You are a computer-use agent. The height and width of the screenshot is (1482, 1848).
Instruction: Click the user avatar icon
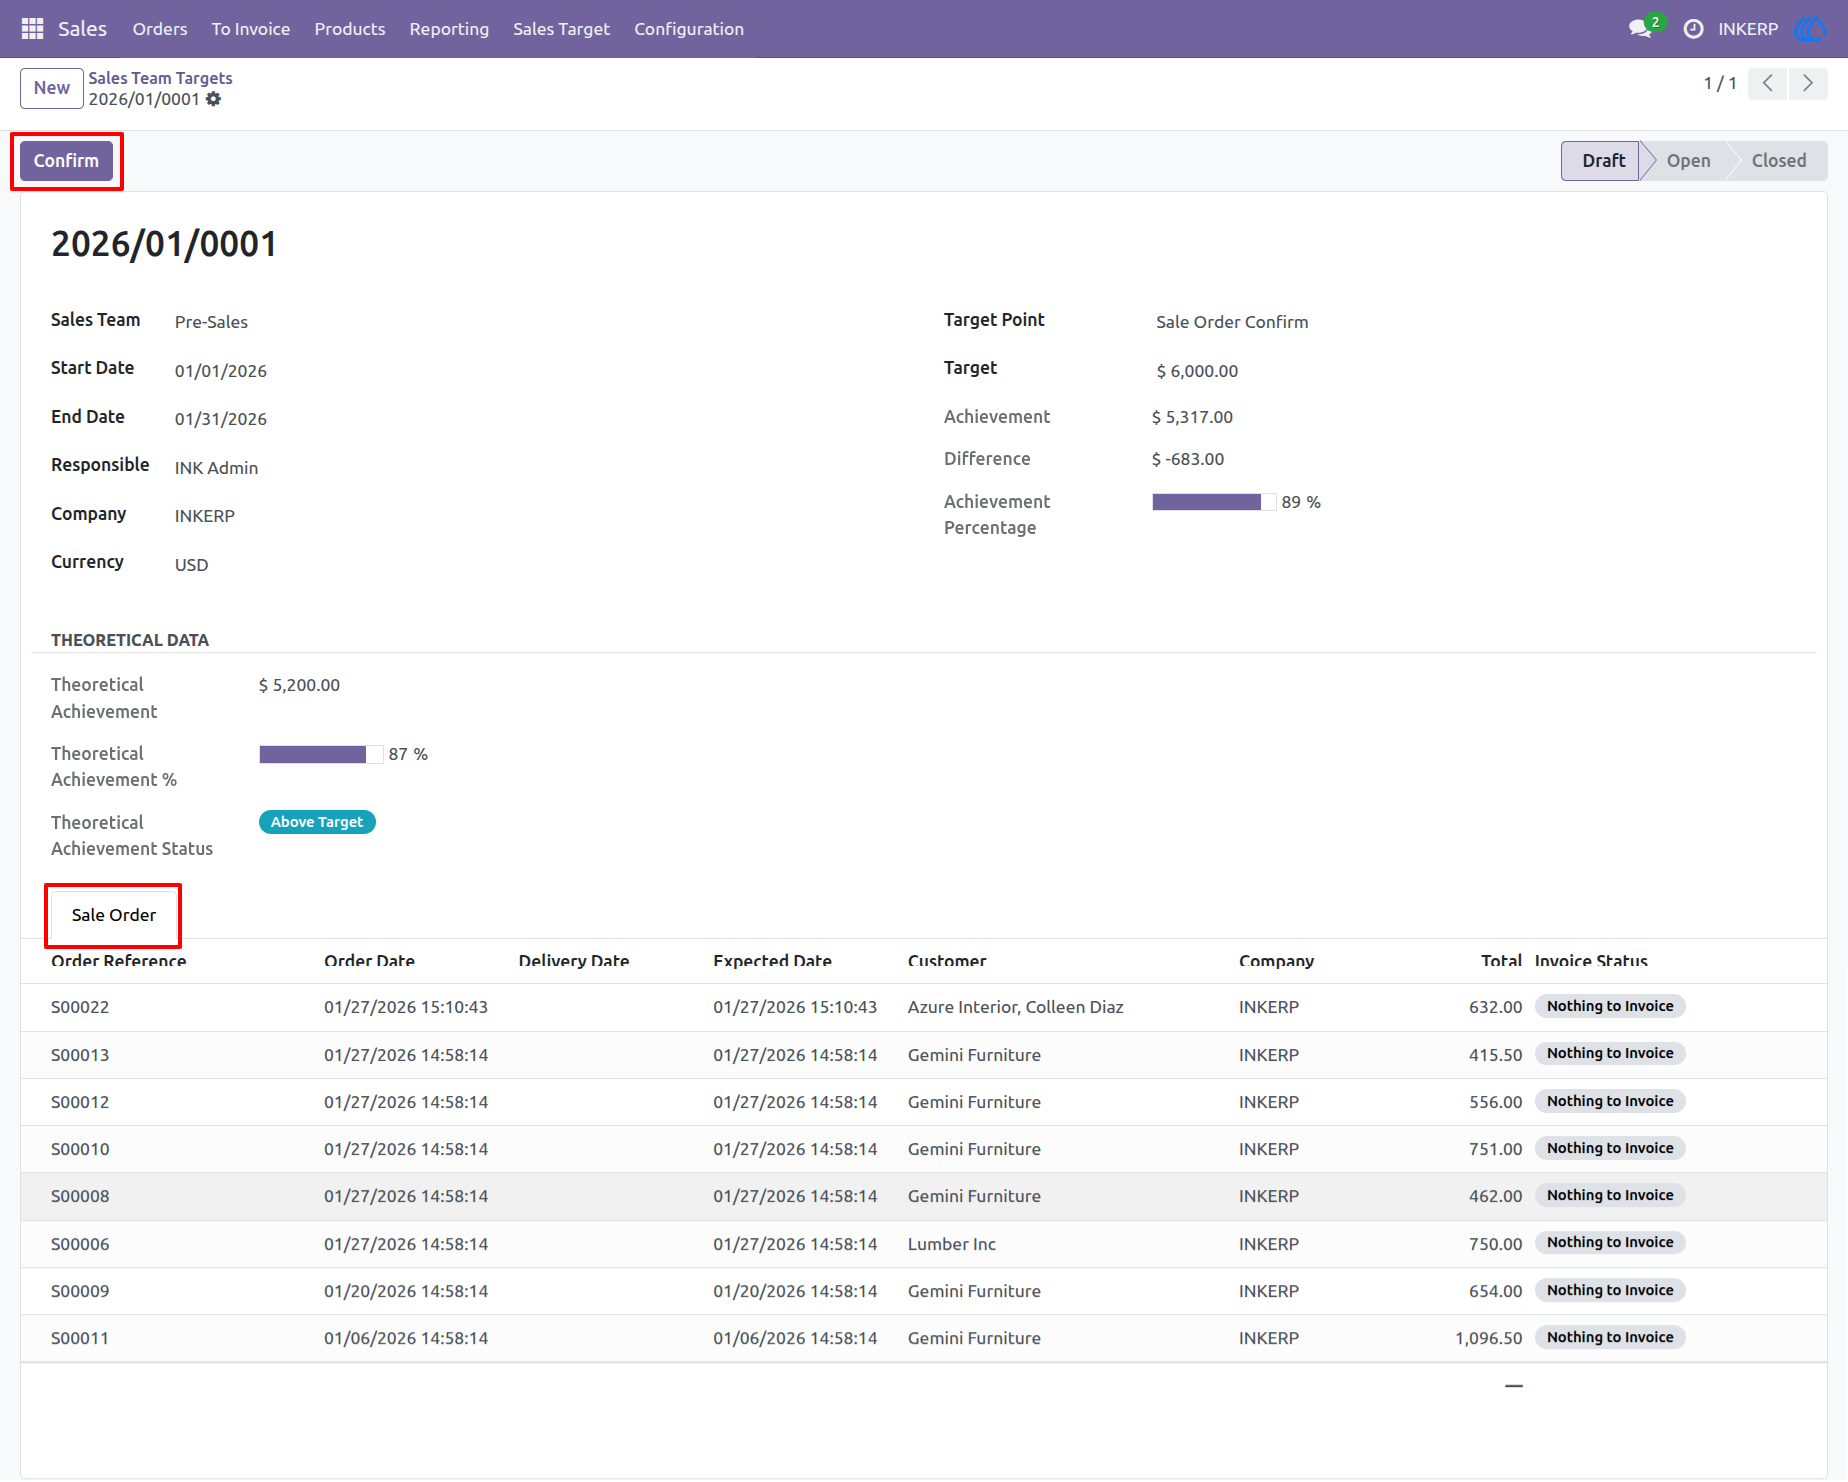click(1810, 29)
